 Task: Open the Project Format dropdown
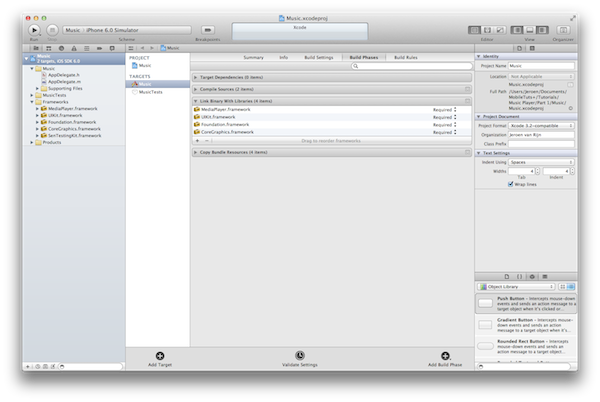(541, 126)
